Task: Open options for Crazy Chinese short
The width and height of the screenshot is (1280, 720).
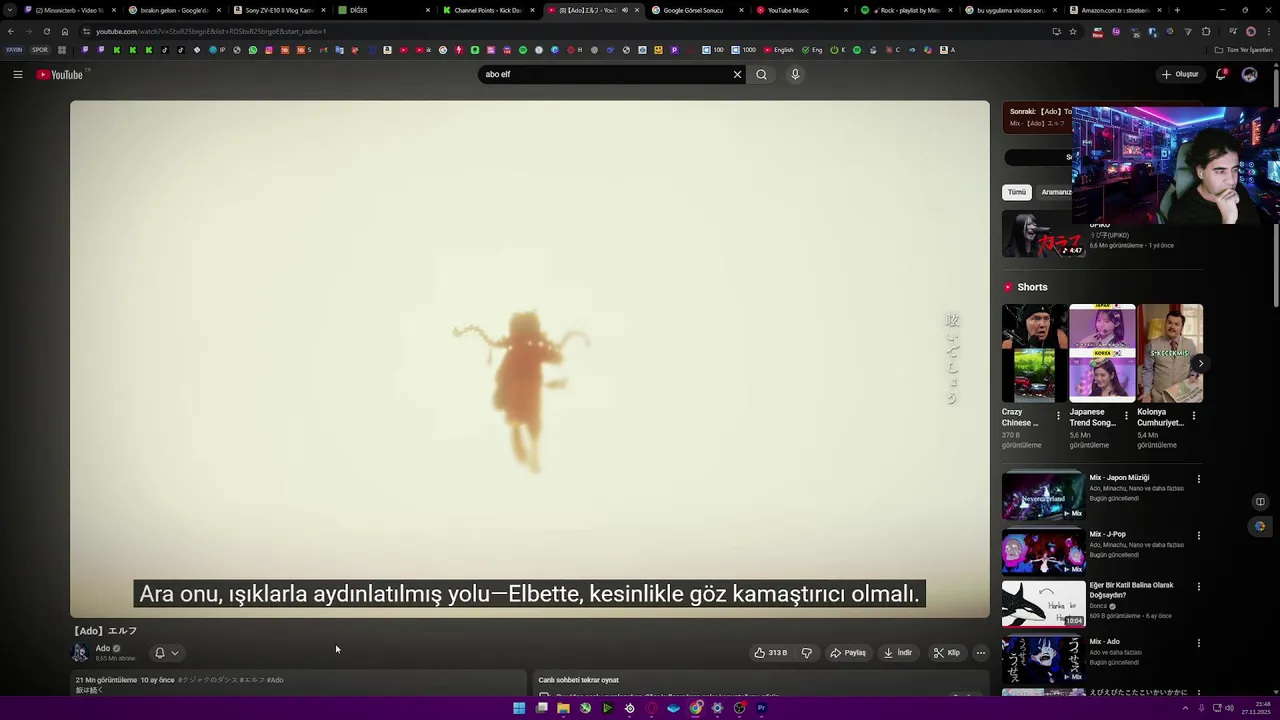Action: [x=1059, y=416]
